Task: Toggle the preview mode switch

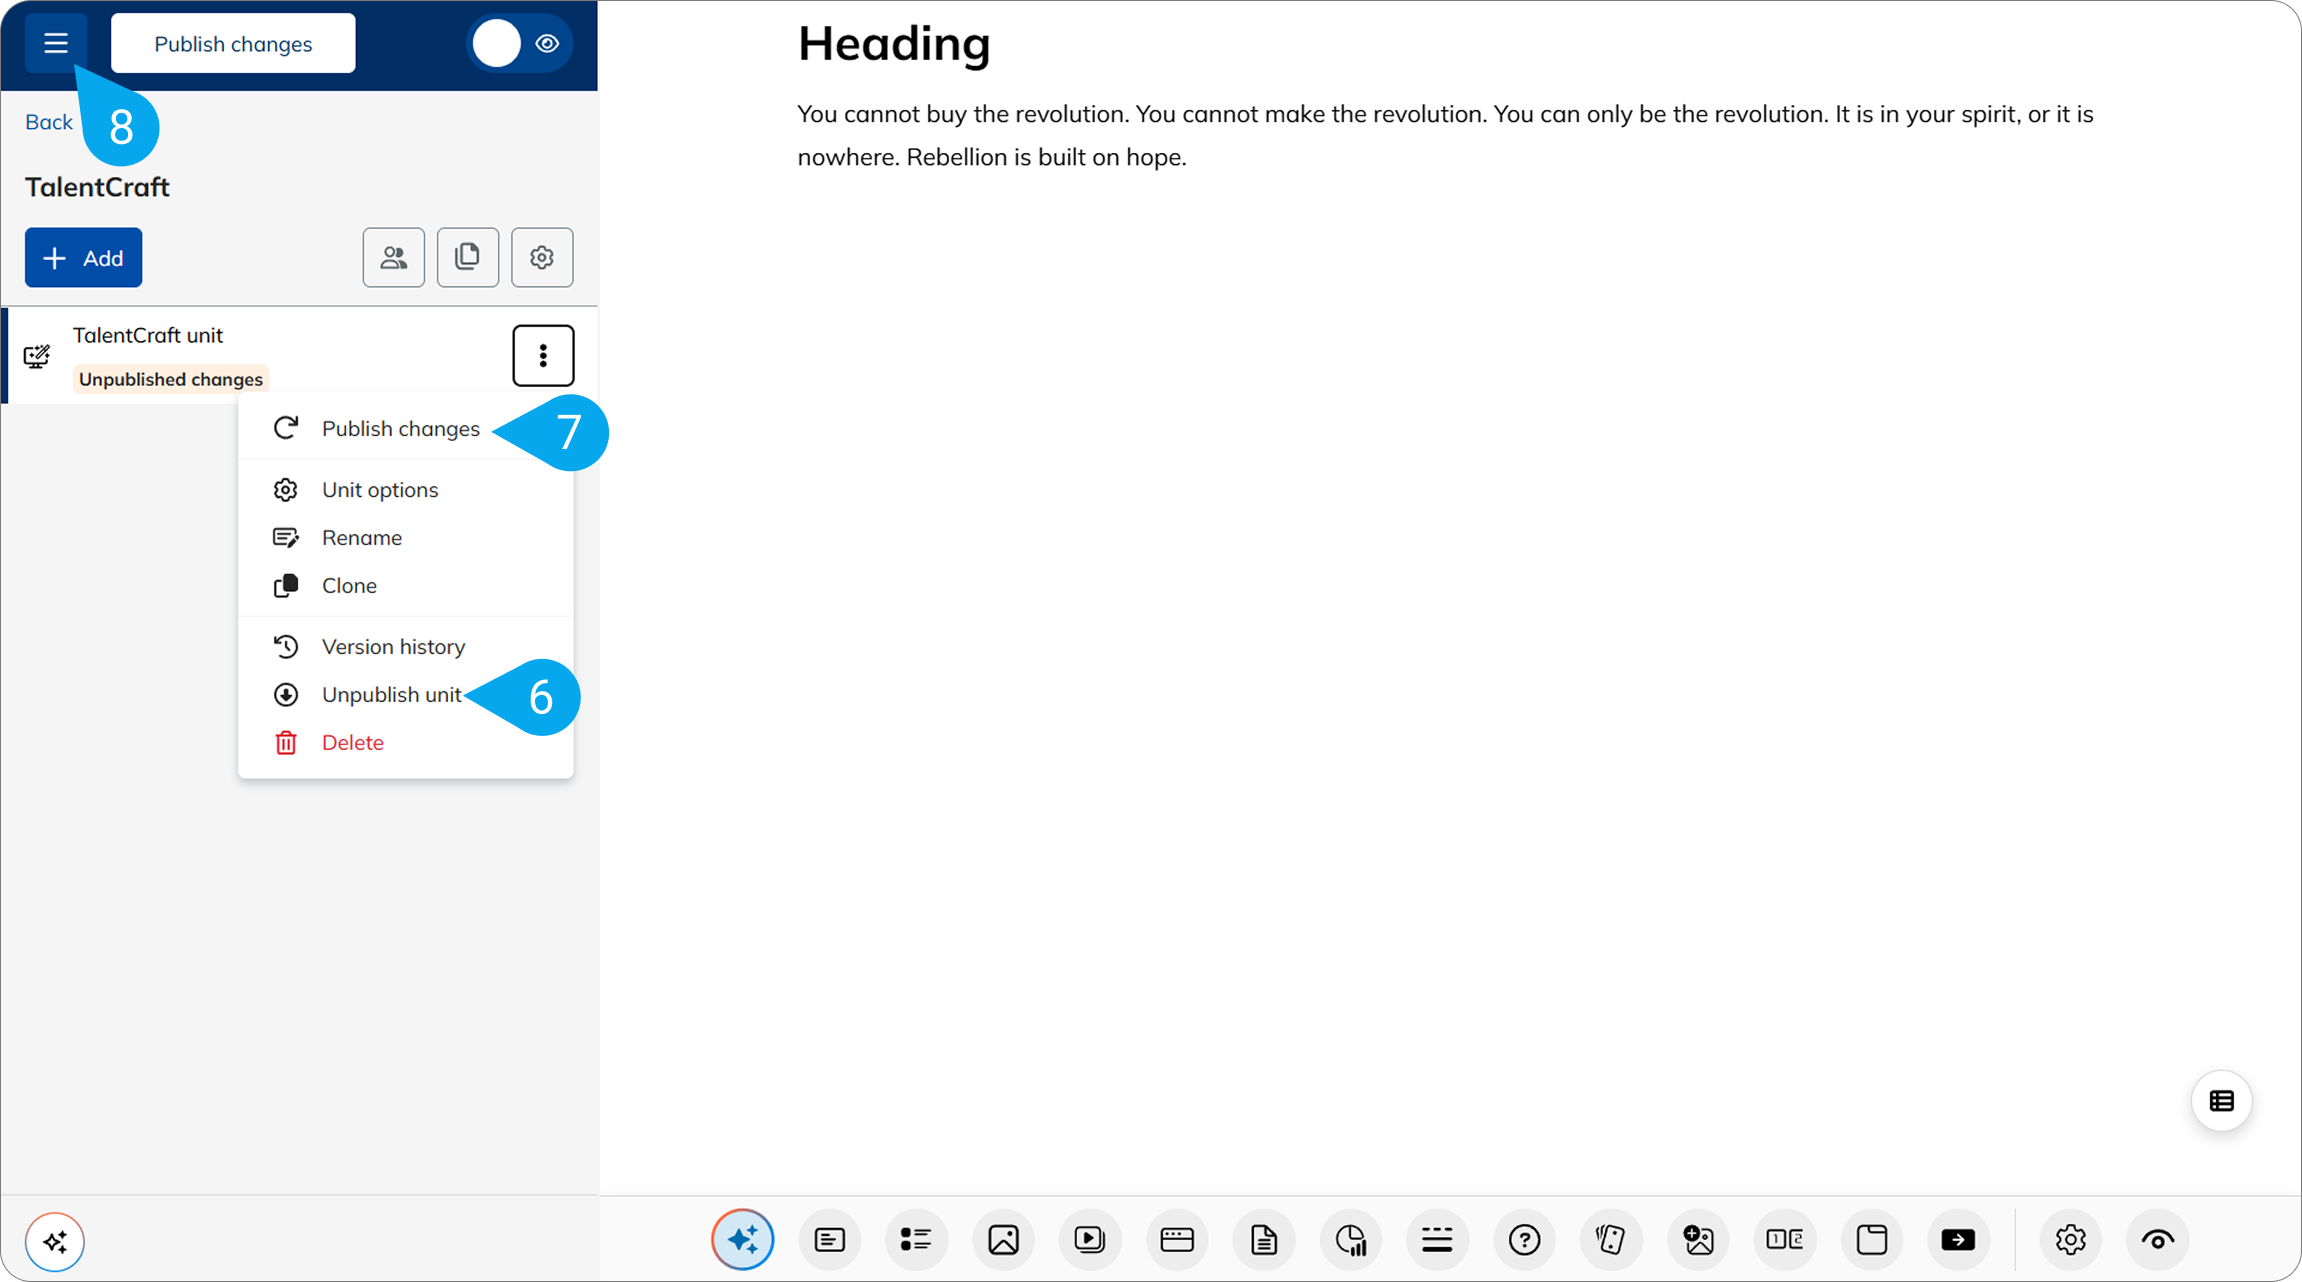Action: pos(519,44)
